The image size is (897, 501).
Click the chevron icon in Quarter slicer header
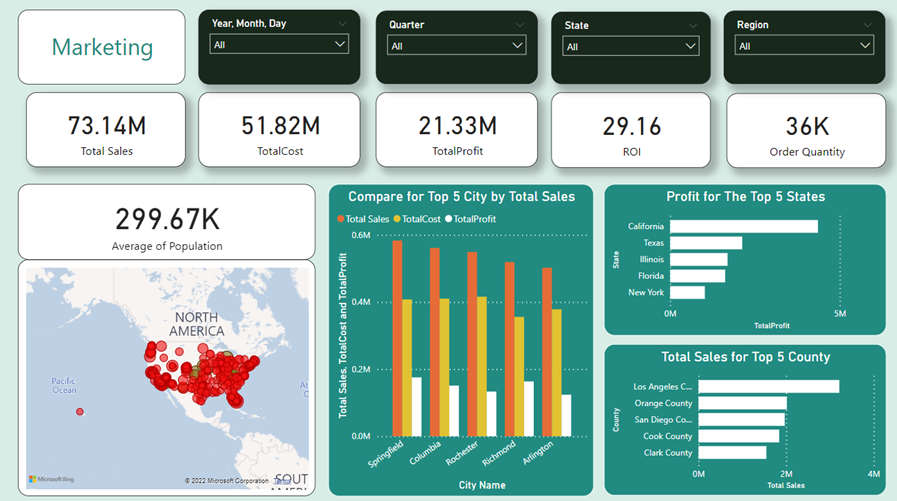coord(519,24)
